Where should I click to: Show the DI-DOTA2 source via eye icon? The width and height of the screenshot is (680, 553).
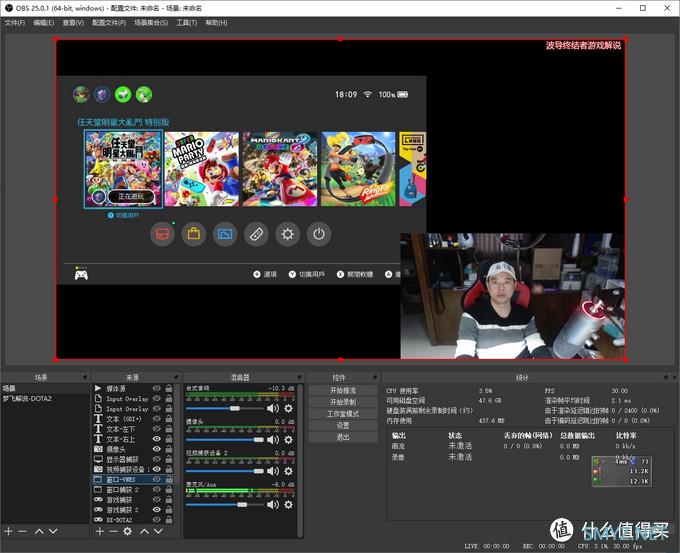click(157, 520)
